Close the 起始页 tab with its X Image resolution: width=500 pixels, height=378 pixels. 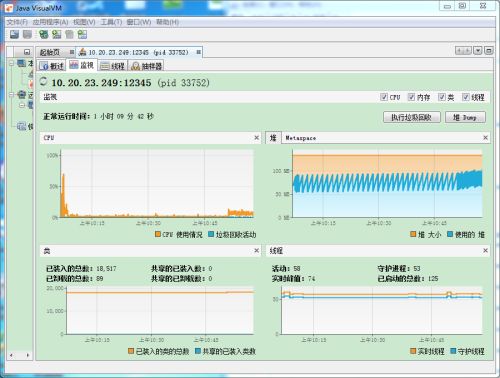click(x=72, y=52)
